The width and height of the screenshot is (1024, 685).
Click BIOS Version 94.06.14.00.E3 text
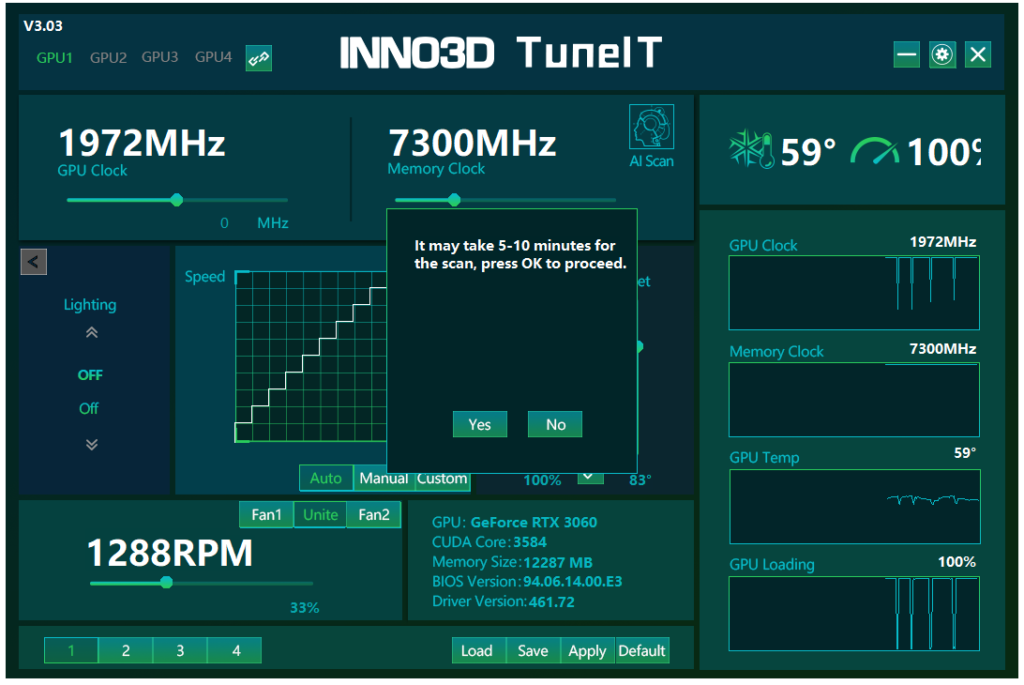526,581
